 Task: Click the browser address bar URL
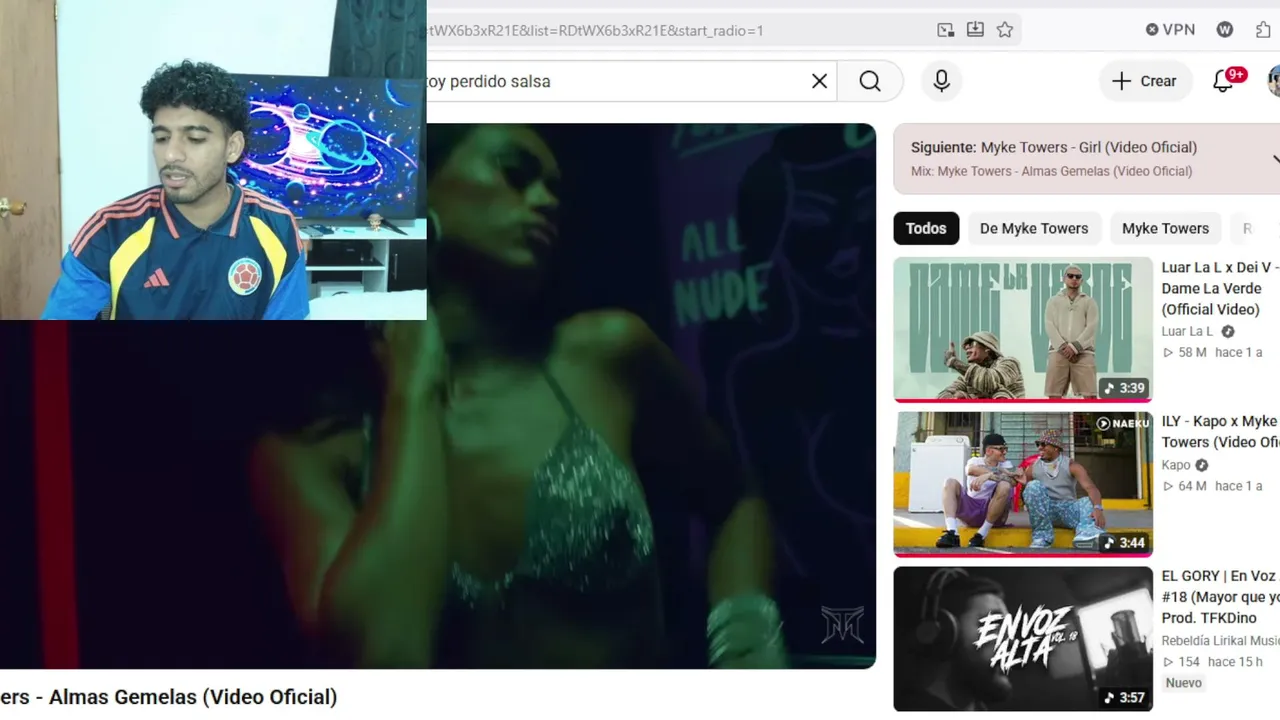point(595,30)
